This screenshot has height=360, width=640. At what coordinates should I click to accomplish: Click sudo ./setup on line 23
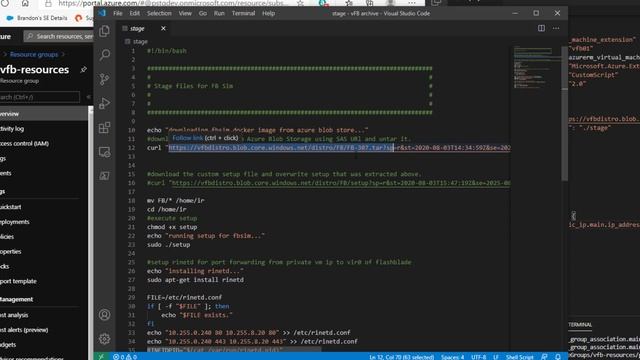(x=168, y=244)
